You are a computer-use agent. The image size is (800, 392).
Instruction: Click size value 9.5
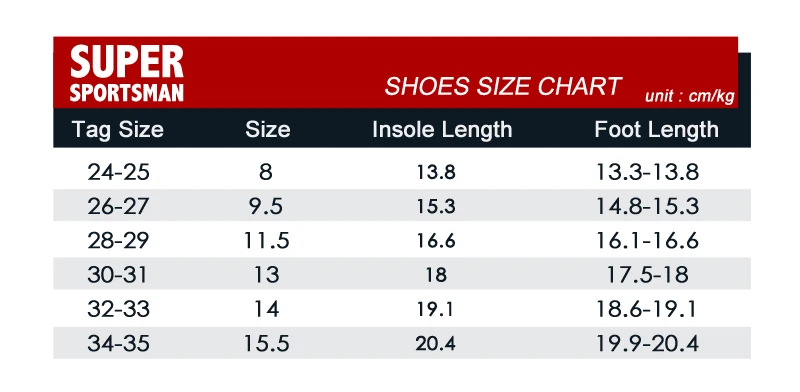coord(265,206)
